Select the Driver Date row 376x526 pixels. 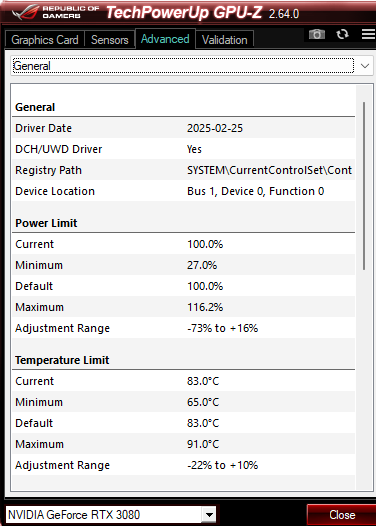pos(183,128)
